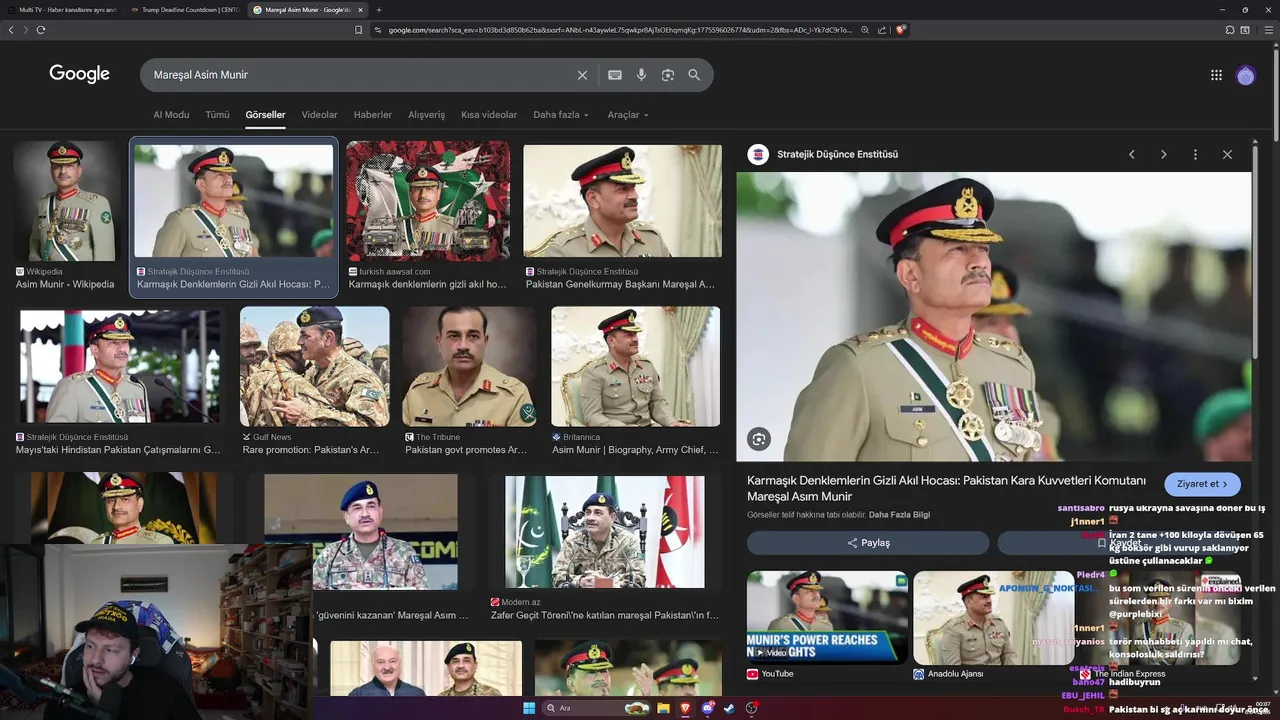Expand the Daha fazla dropdown
This screenshot has width=1280, height=720.
(561, 115)
